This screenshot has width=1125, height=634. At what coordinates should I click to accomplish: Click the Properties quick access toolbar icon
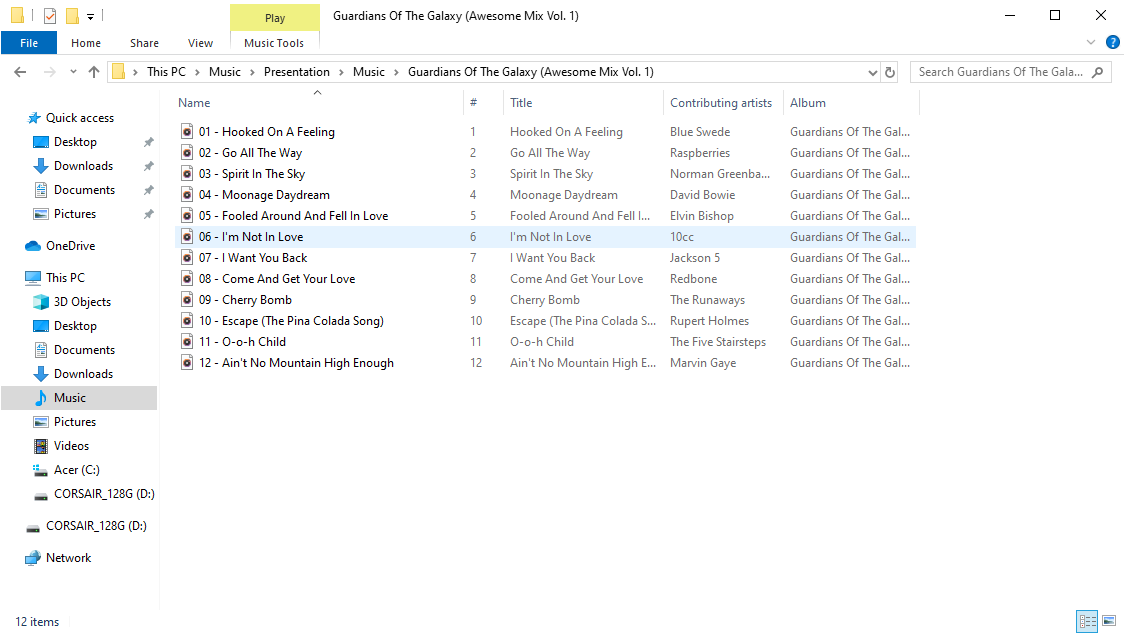tap(50, 16)
